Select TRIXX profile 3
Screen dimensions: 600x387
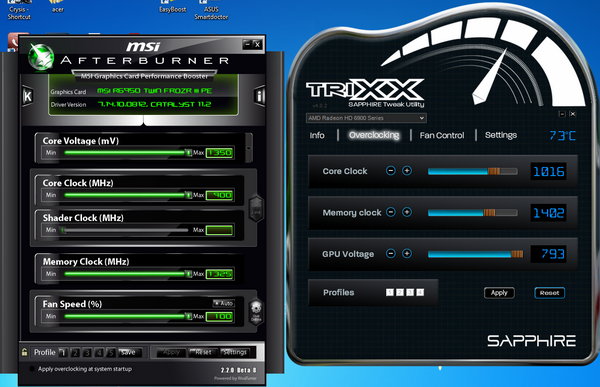click(410, 292)
